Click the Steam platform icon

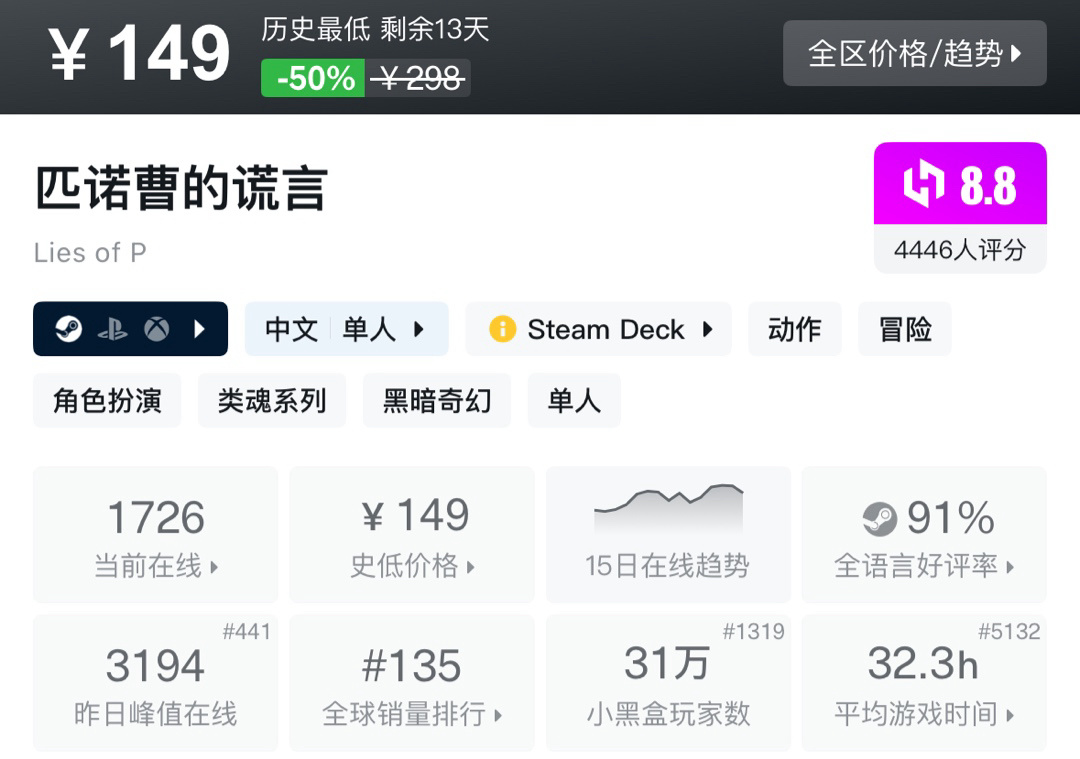[69, 329]
